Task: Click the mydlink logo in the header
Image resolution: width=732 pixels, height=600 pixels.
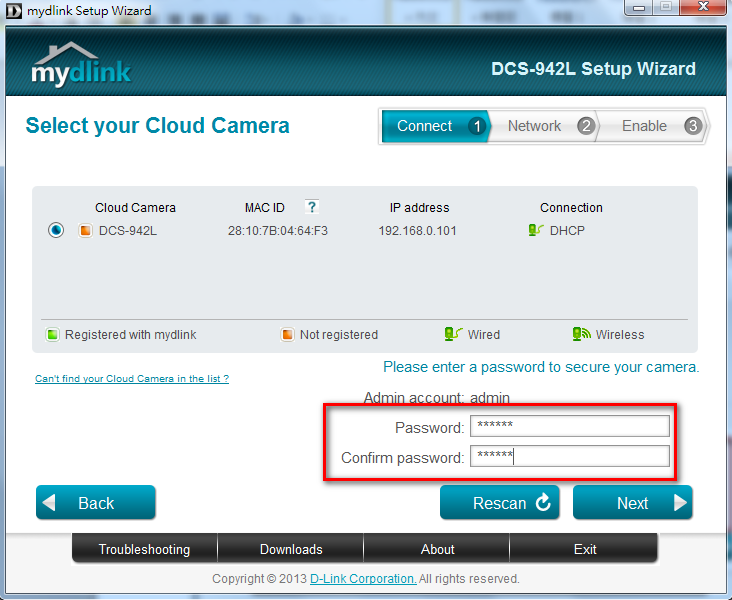Action: pos(81,67)
